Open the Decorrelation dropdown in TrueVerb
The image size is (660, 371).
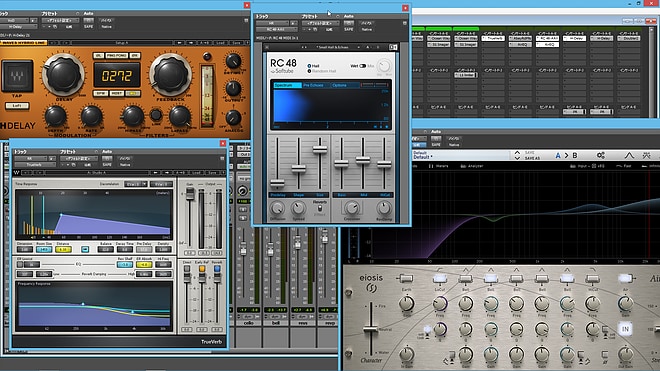click(135, 184)
